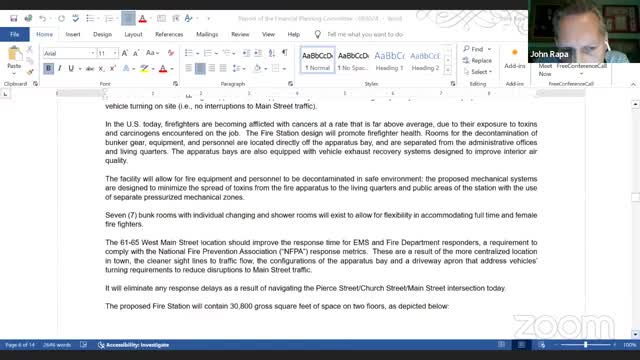Click the Increase Font Size icon

tap(125, 53)
